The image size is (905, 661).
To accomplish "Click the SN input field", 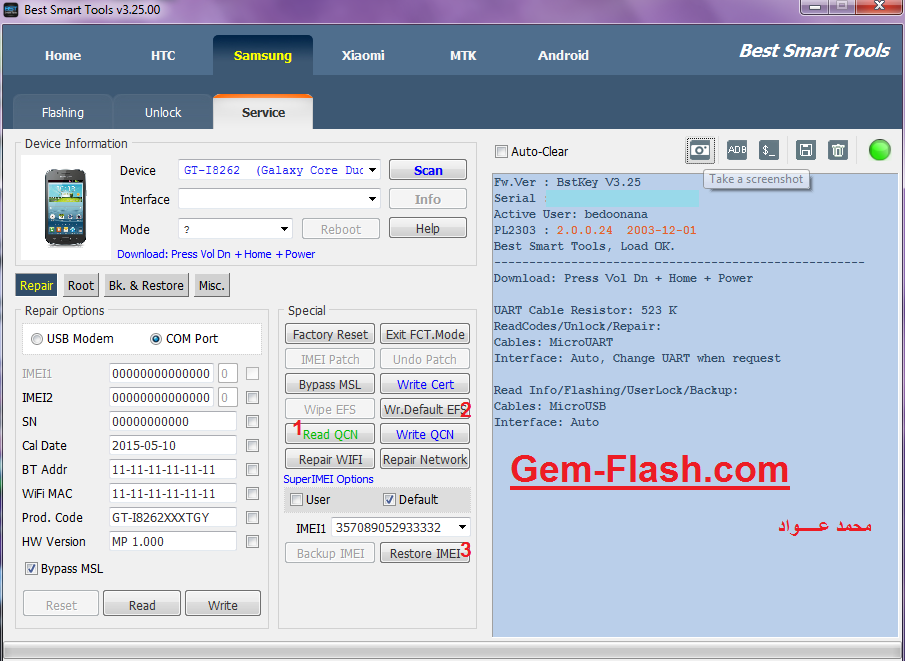I will pos(173,421).
